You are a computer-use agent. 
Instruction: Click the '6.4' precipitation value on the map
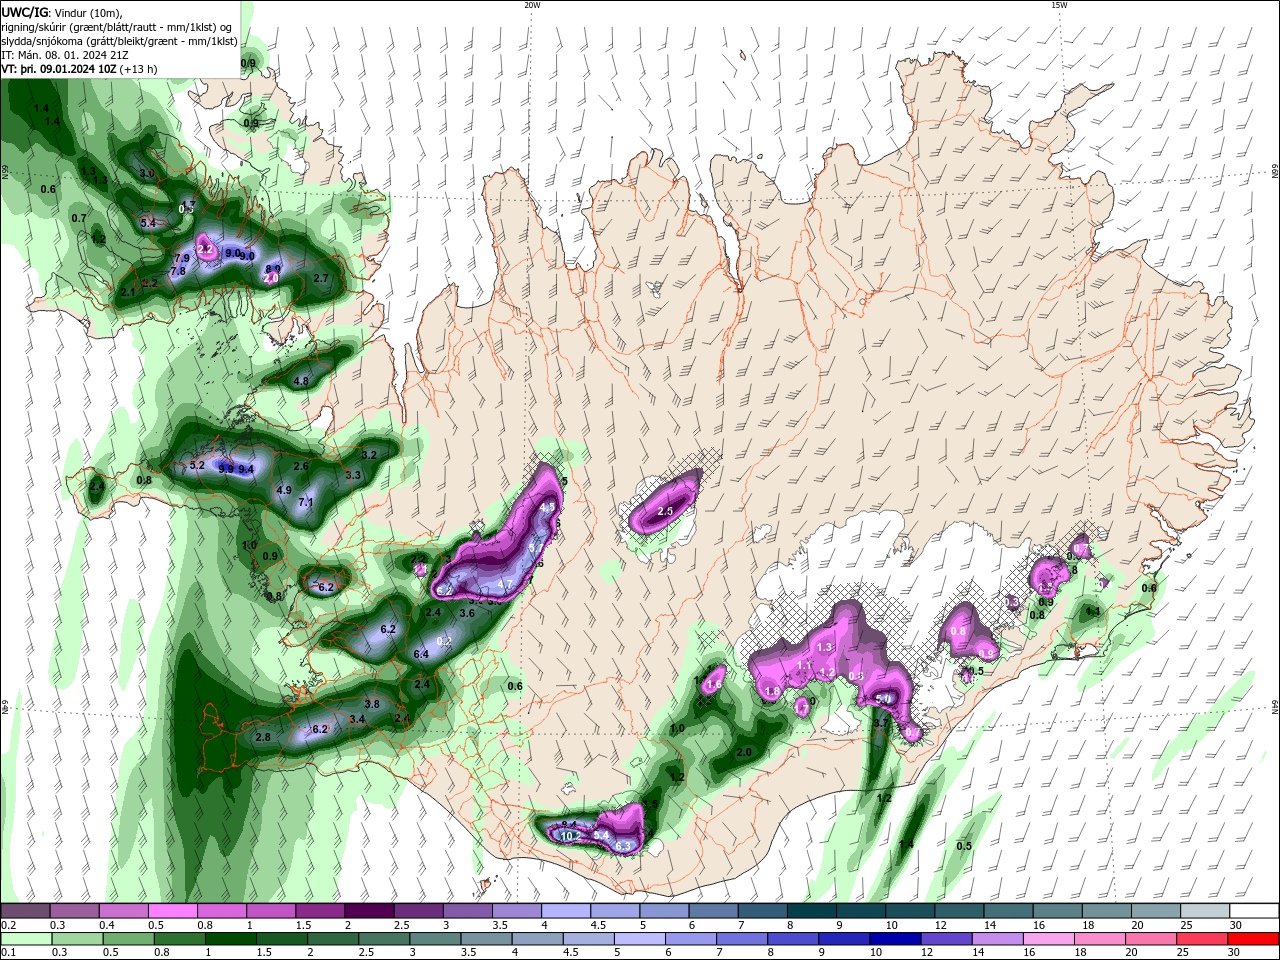click(421, 654)
